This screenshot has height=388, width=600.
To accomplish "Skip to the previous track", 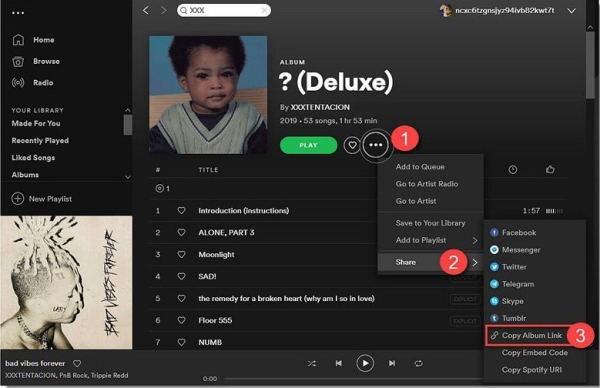I will click(x=339, y=363).
